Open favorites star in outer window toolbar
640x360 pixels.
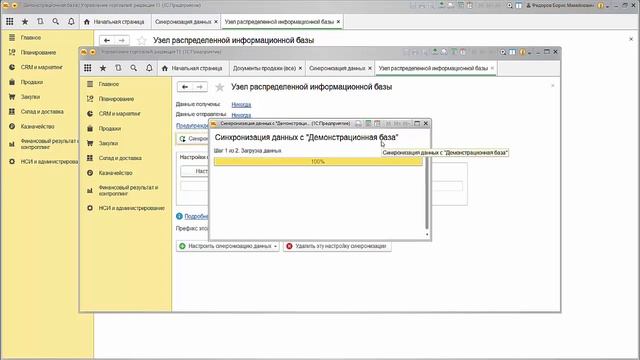(25, 22)
